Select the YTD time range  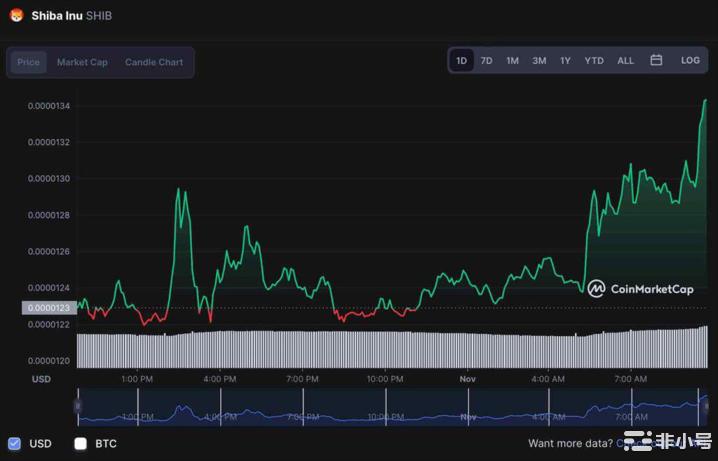tap(594, 60)
